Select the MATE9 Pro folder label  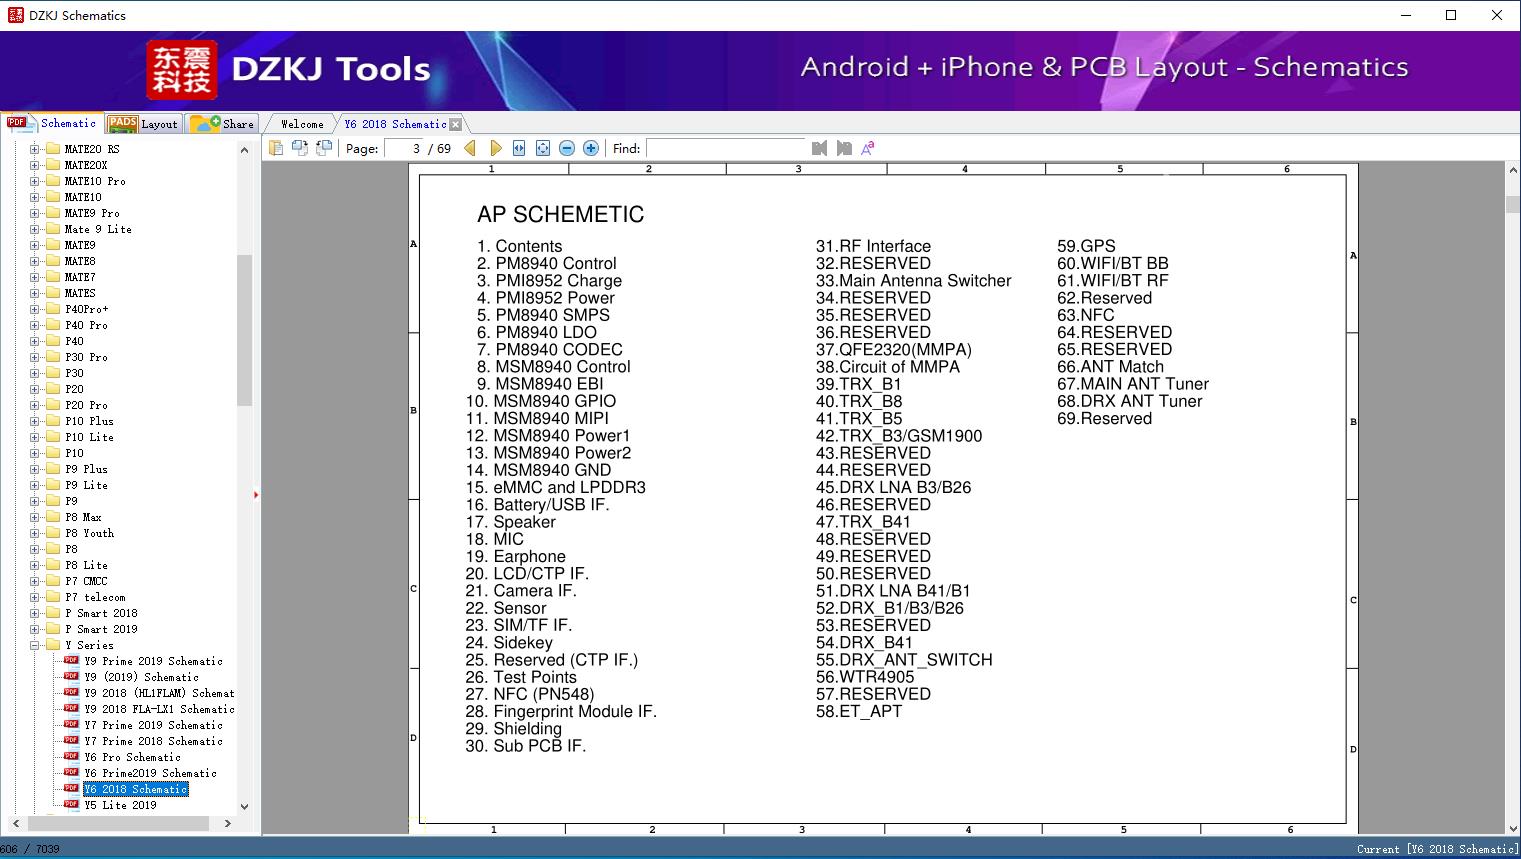tap(92, 213)
